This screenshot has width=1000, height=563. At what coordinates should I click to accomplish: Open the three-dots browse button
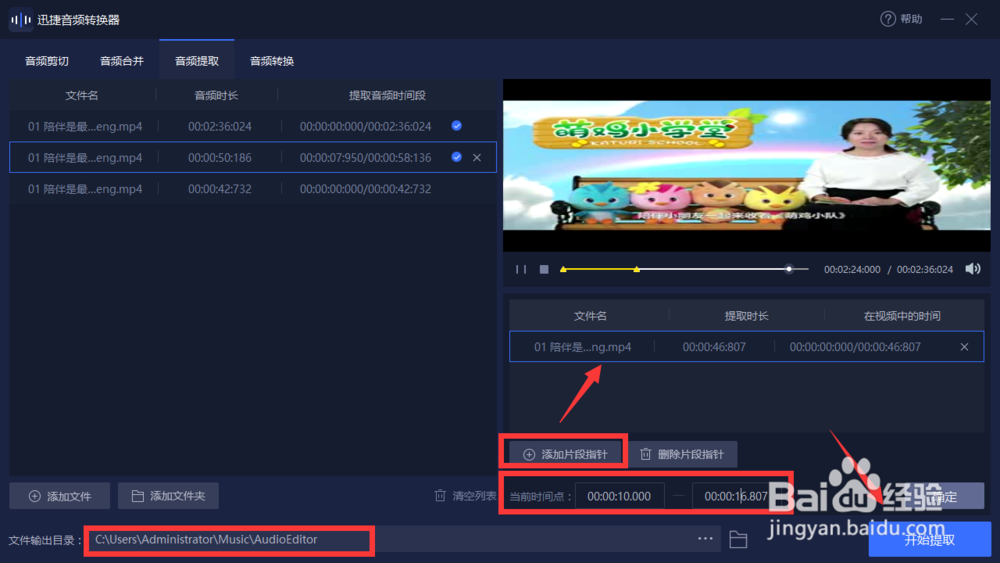pyautogui.click(x=705, y=539)
